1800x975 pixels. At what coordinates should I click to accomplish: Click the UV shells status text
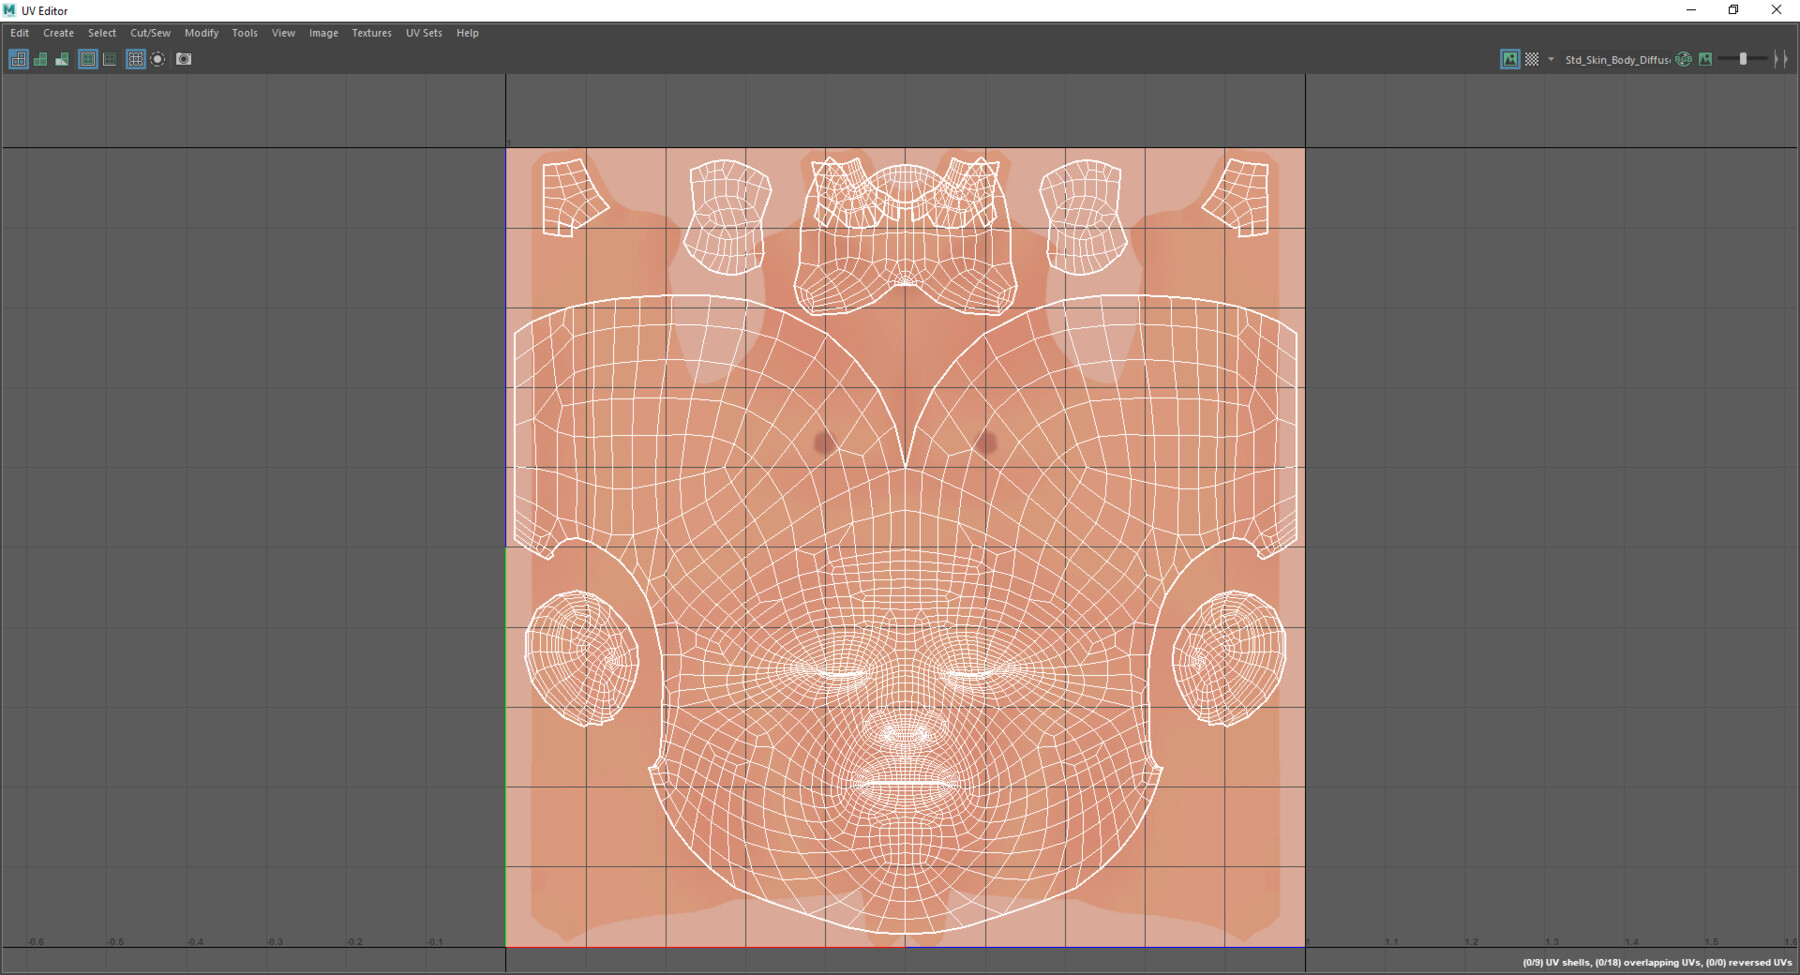pyautogui.click(x=1557, y=963)
